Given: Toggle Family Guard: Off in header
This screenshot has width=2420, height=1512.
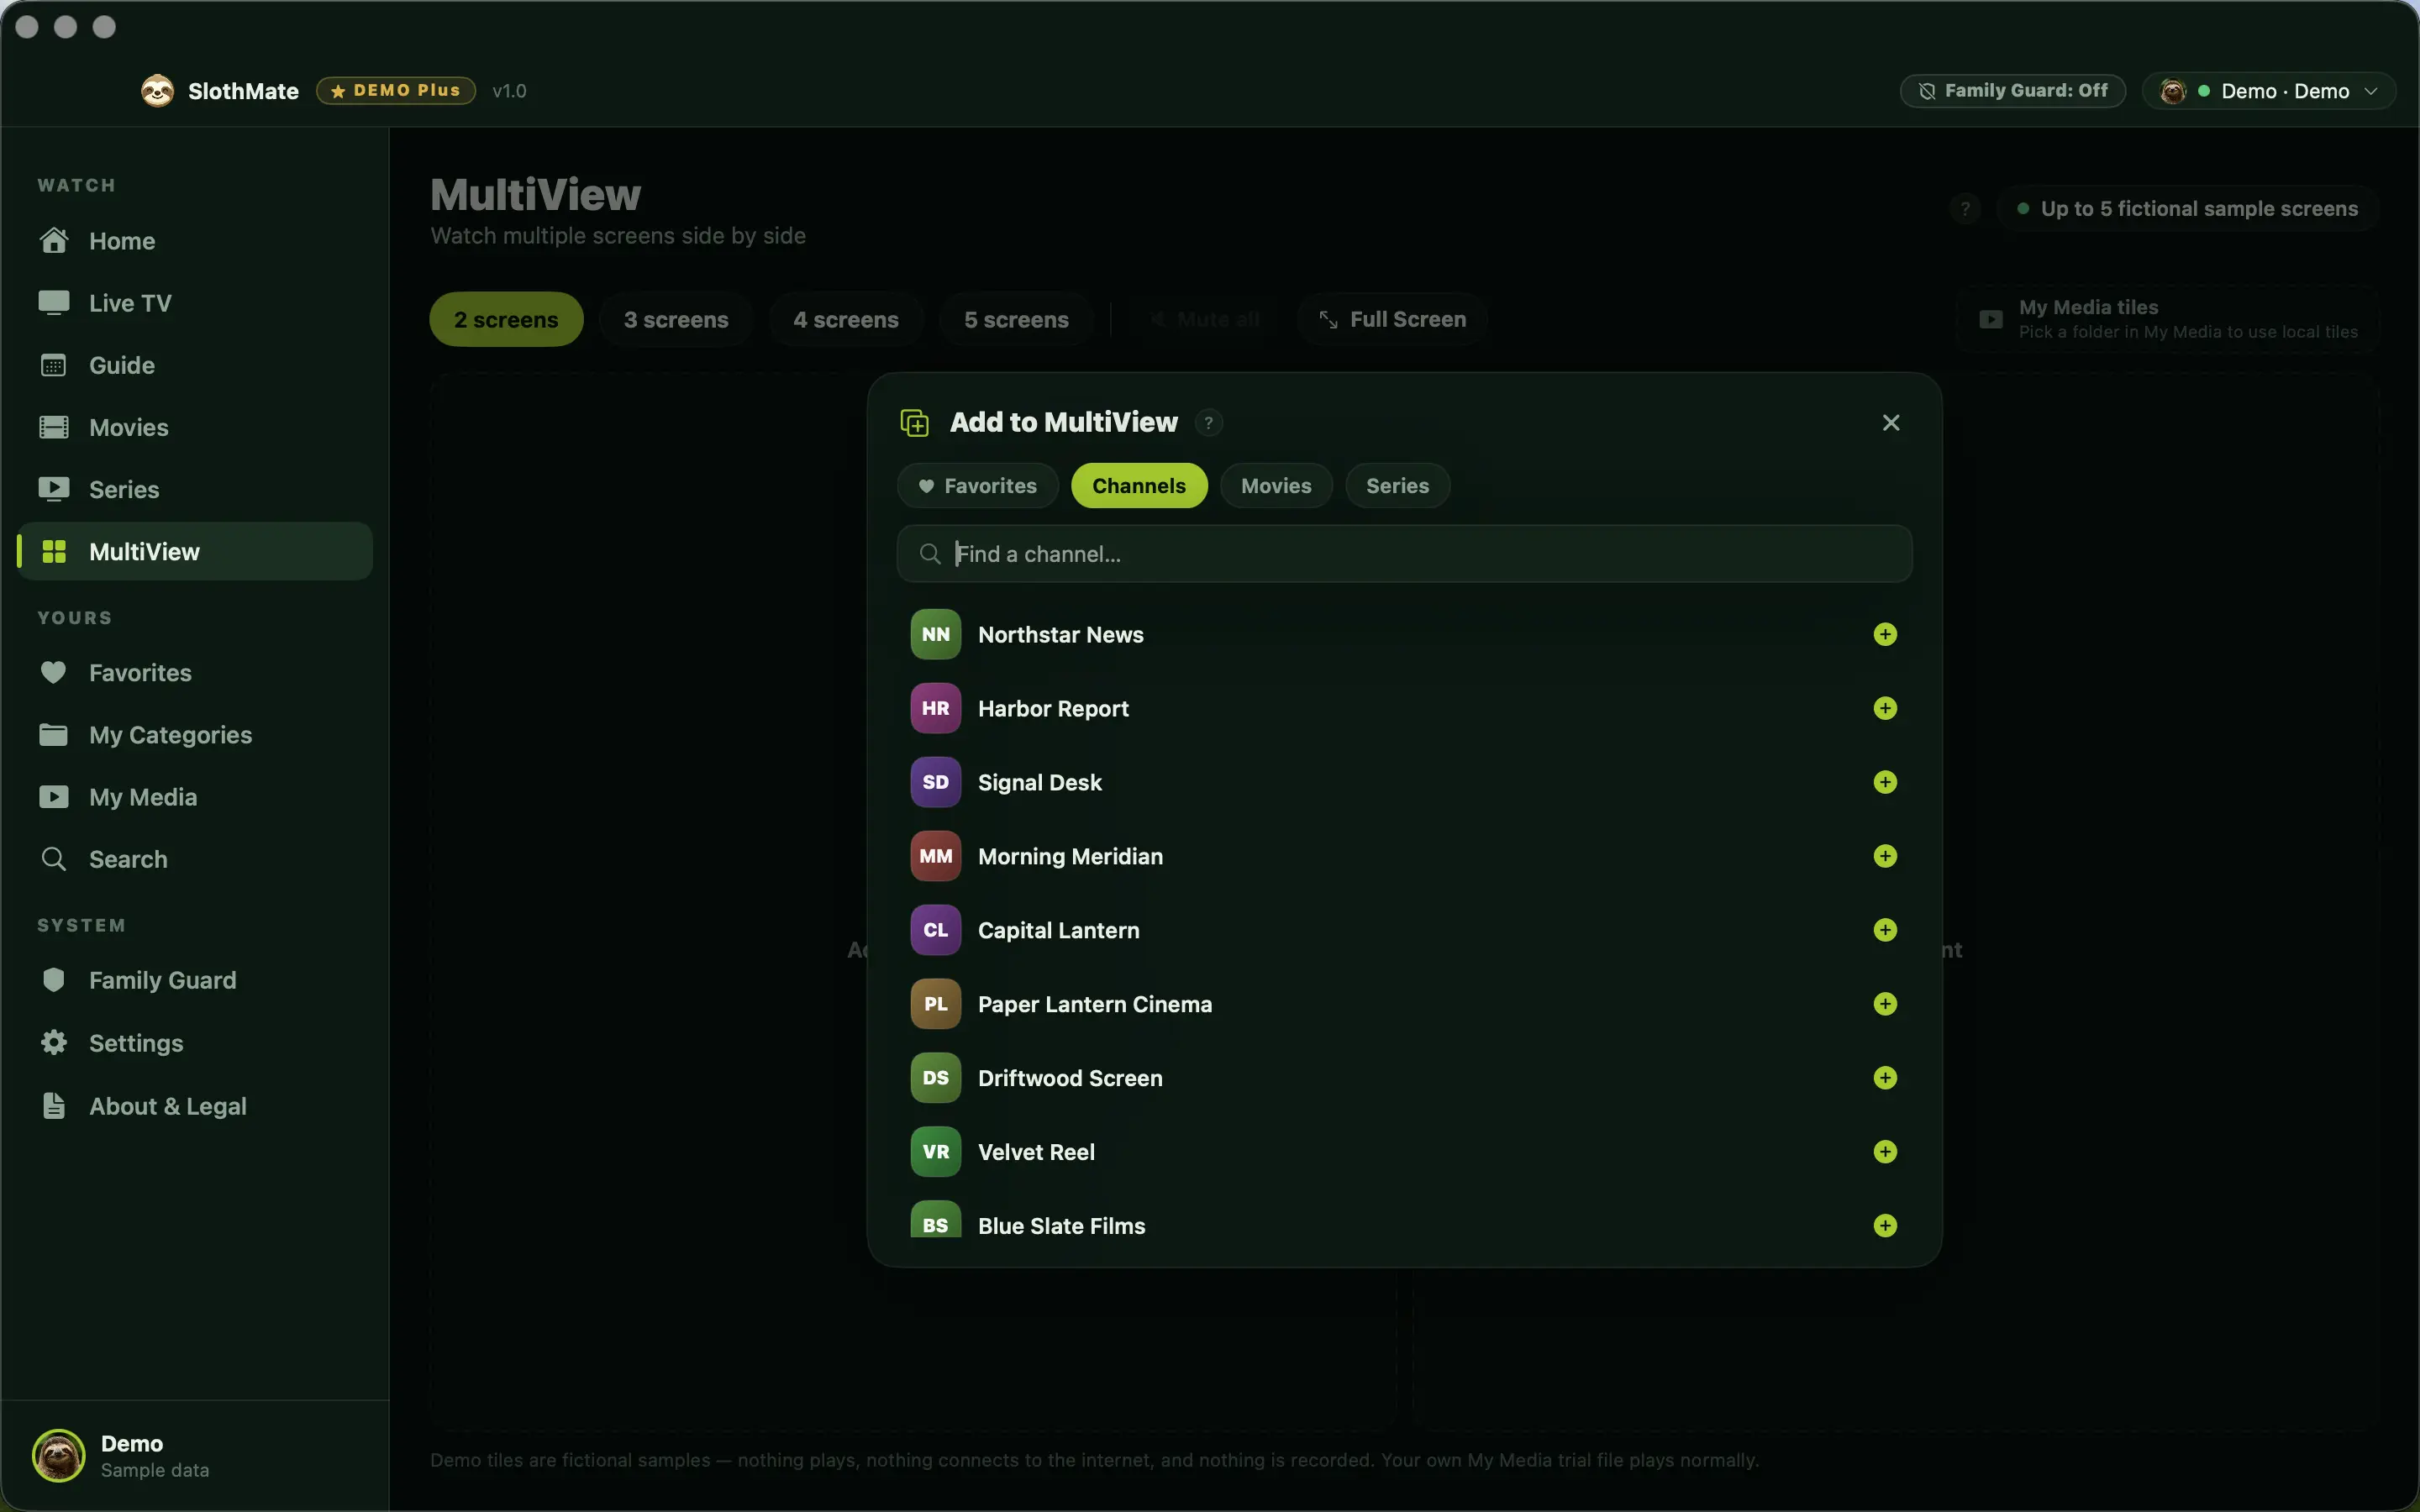Looking at the screenshot, I should point(2012,91).
